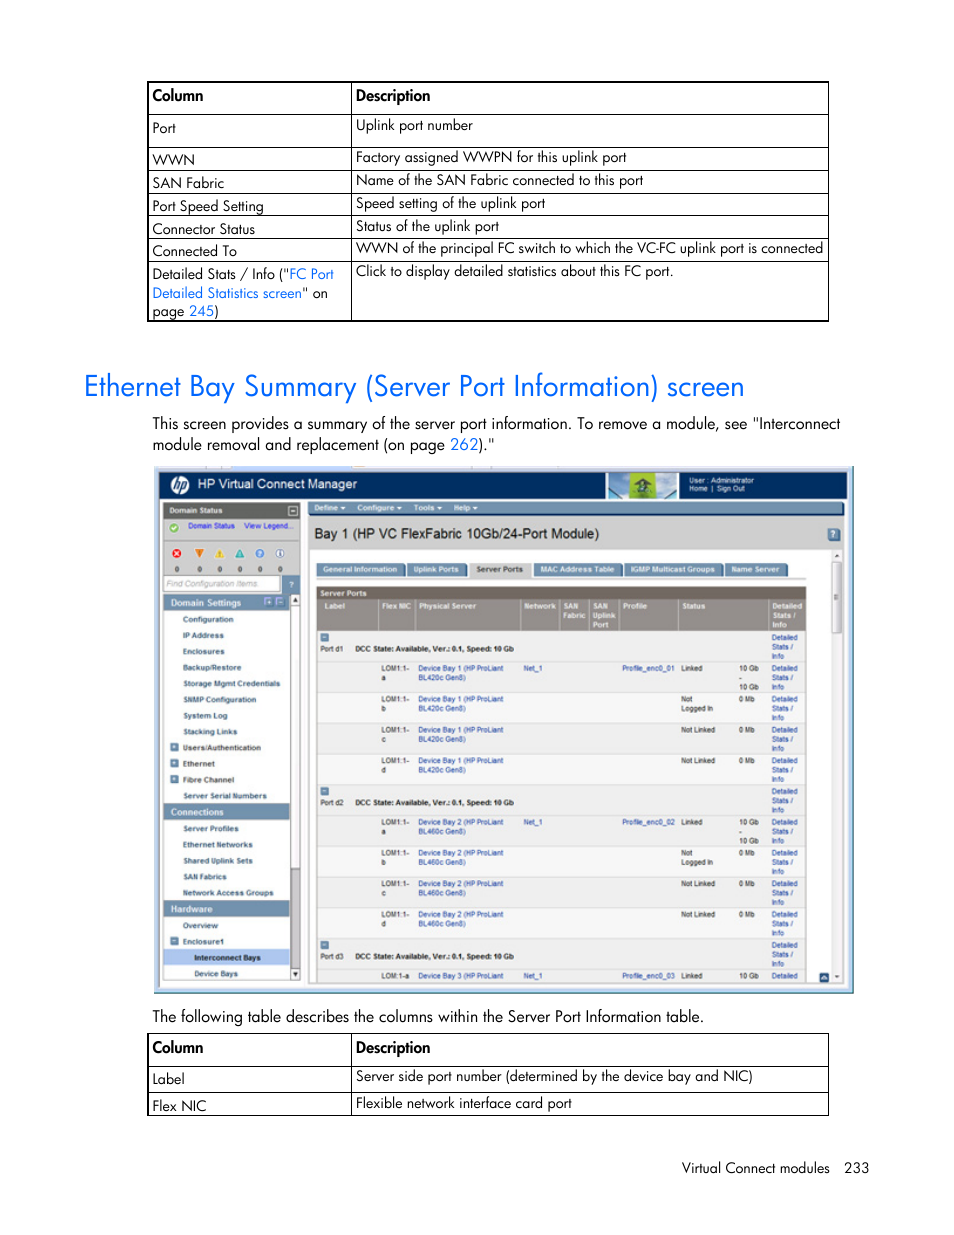The image size is (954, 1235).
Task: Click the Home link in the header
Action: pos(698,489)
